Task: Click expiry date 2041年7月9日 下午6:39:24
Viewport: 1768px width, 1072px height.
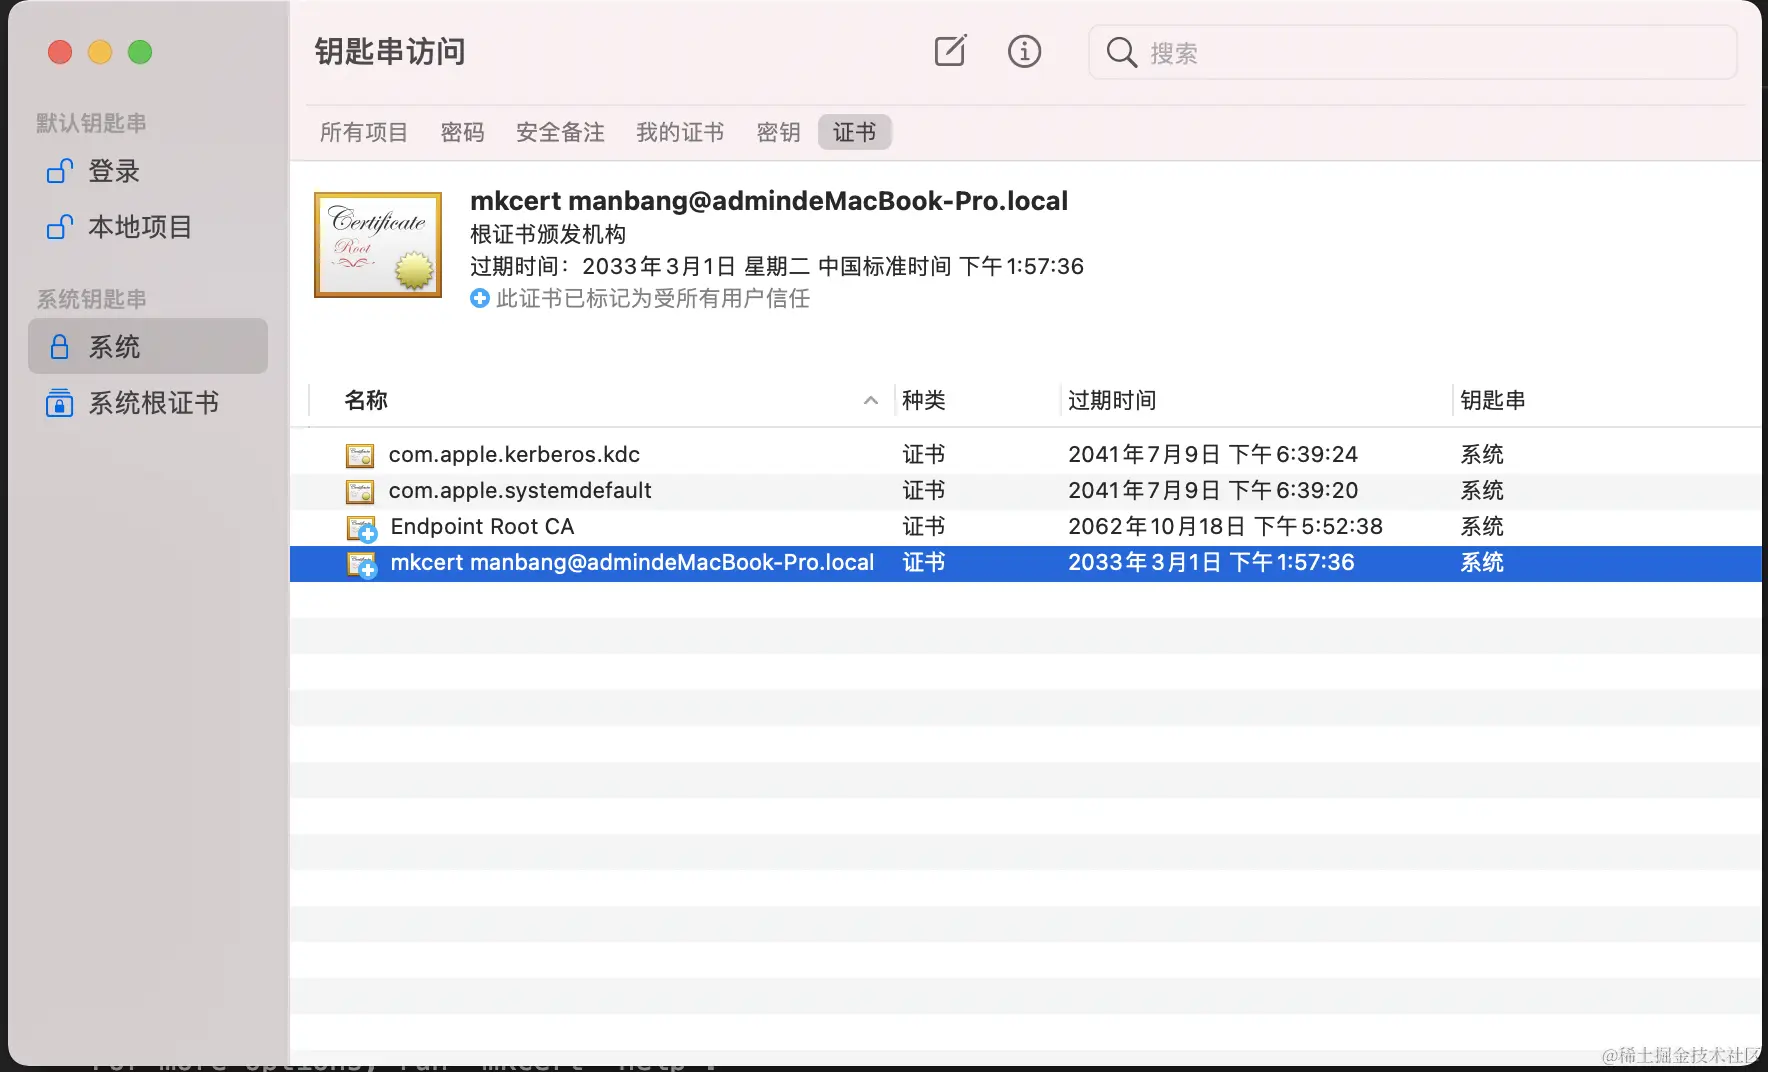Action: 1213,454
